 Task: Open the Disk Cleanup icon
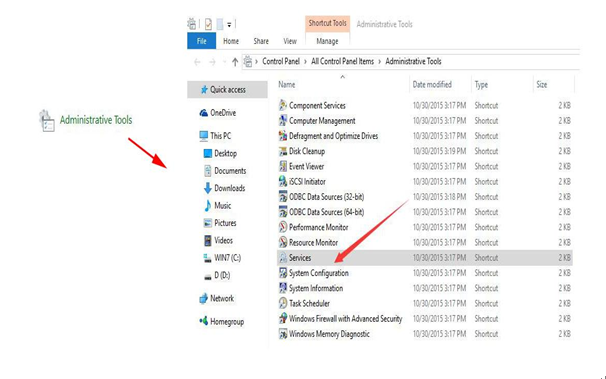(x=283, y=151)
